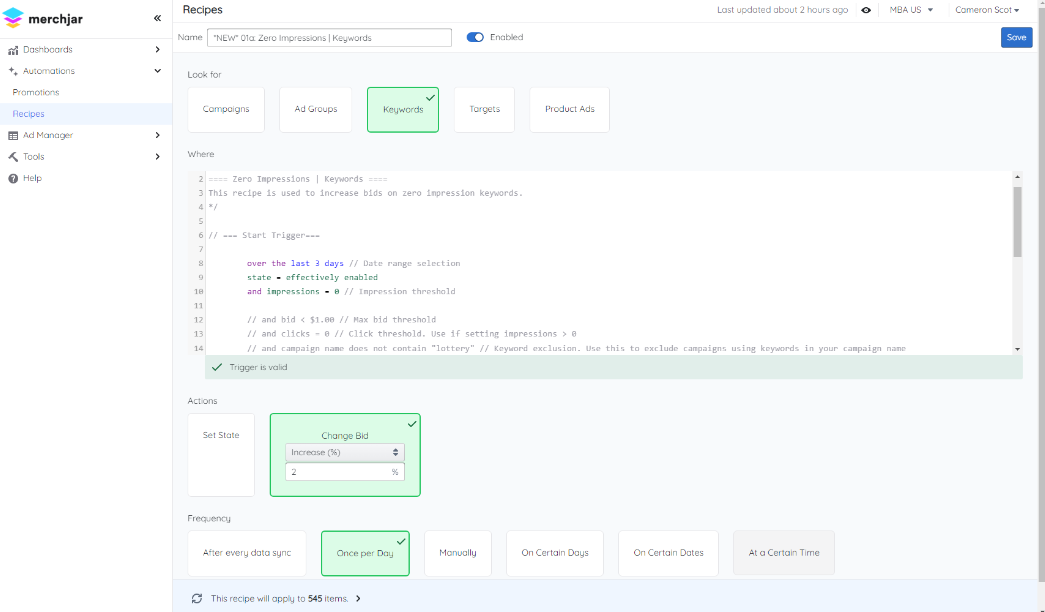Set frequency to On Certain Dates
Image resolution: width=1045 pixels, height=612 pixels.
[668, 553]
